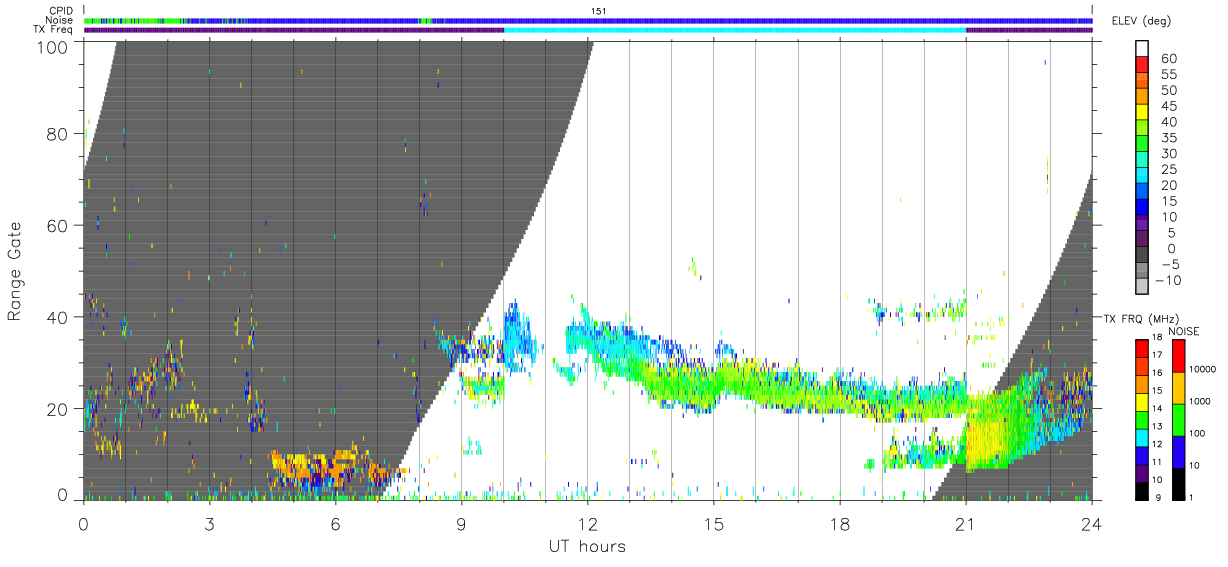
Task: Click the 24 tick on UT hours axis
Action: (x=1092, y=523)
